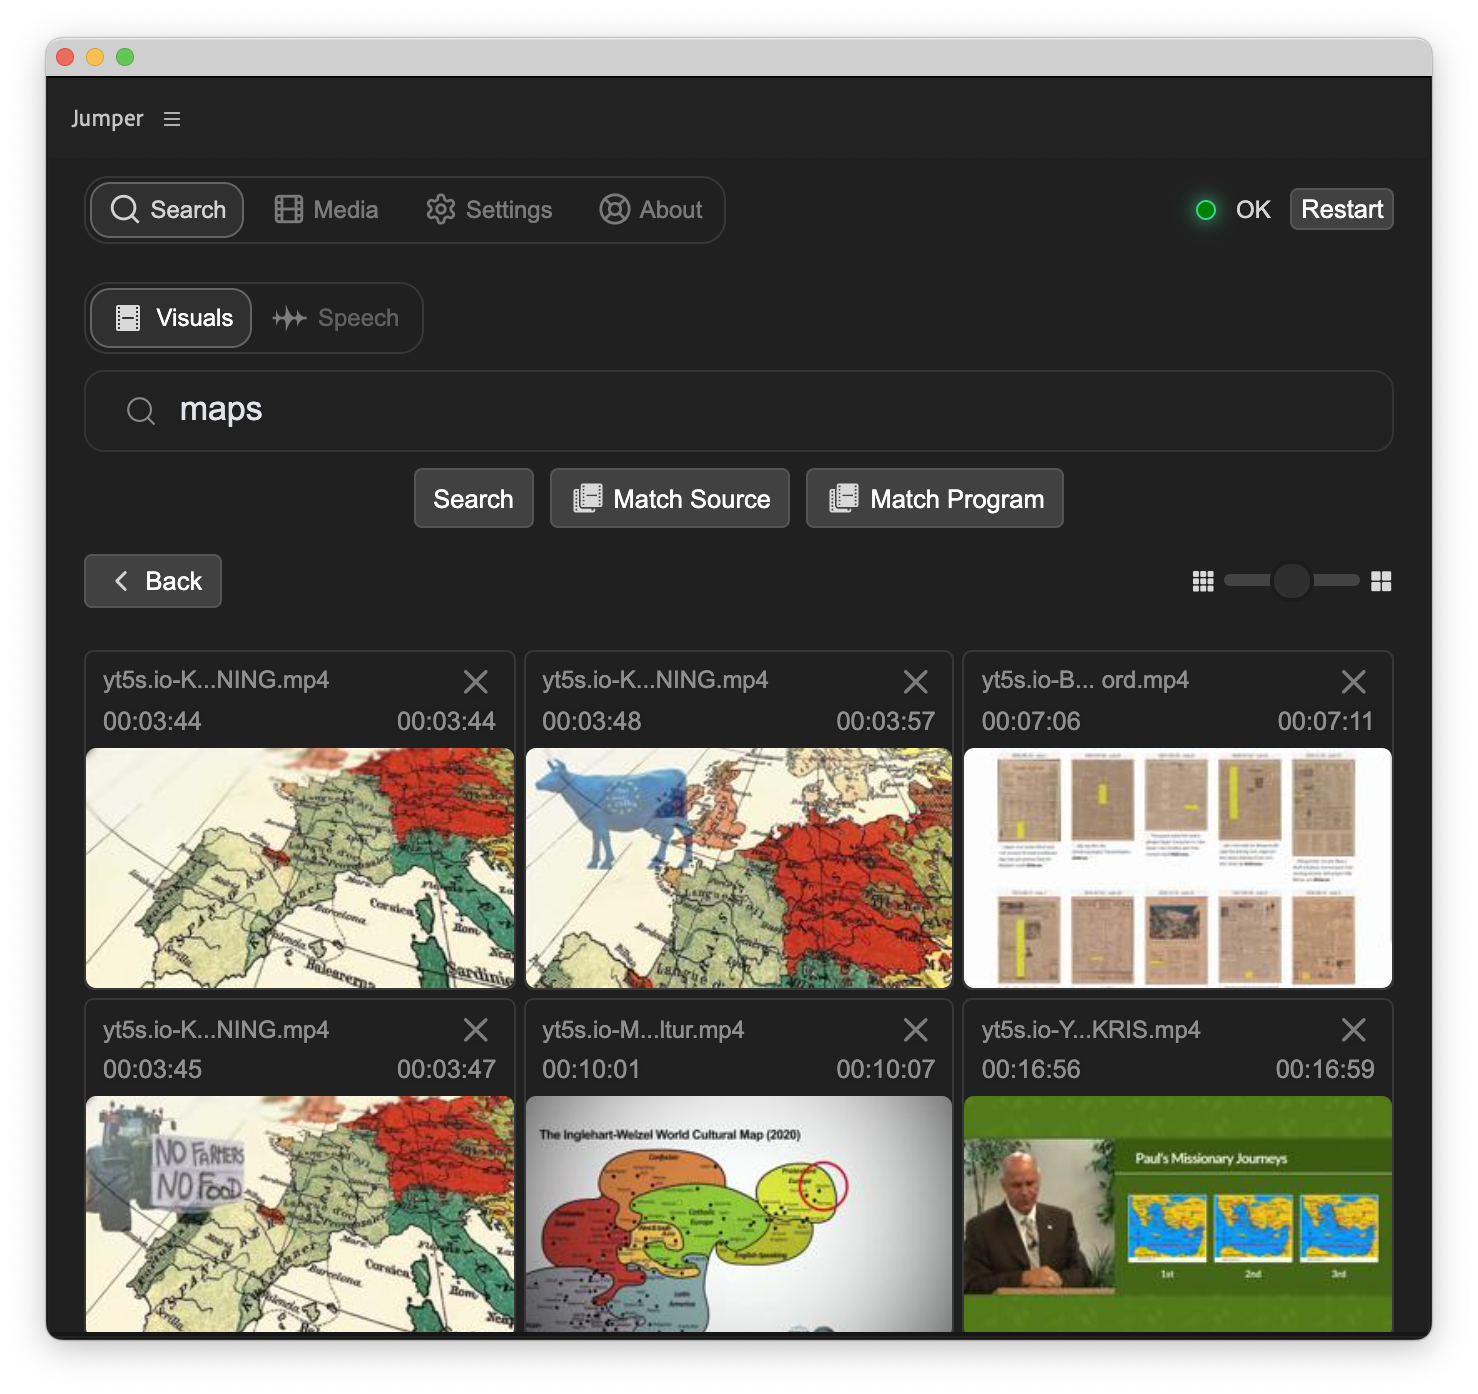Viewport: 1478px width, 1394px height.
Task: Go back using the Back button
Action: 153,581
